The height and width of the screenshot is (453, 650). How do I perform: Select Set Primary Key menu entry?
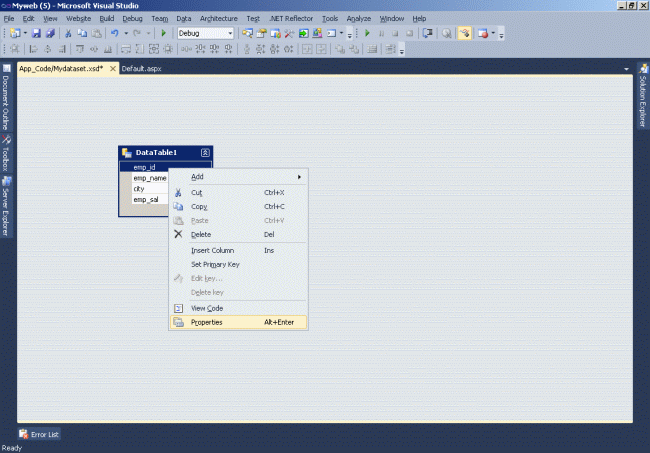tap(215, 264)
